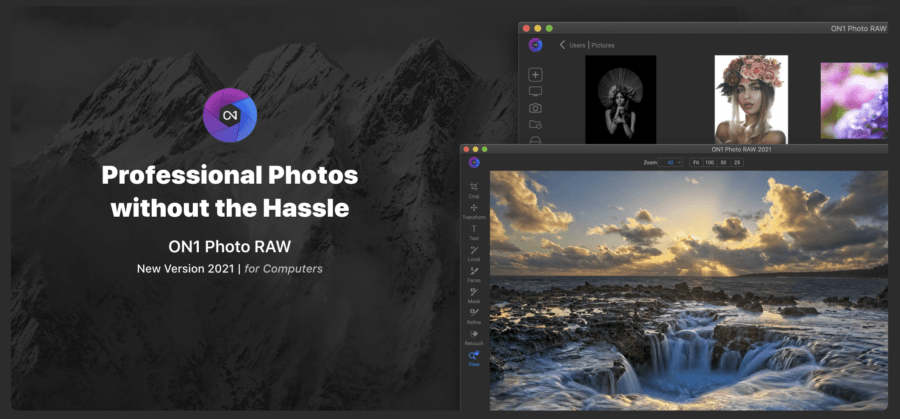Click the Users breadcrumb
The width and height of the screenshot is (900, 419).
pyautogui.click(x=577, y=45)
